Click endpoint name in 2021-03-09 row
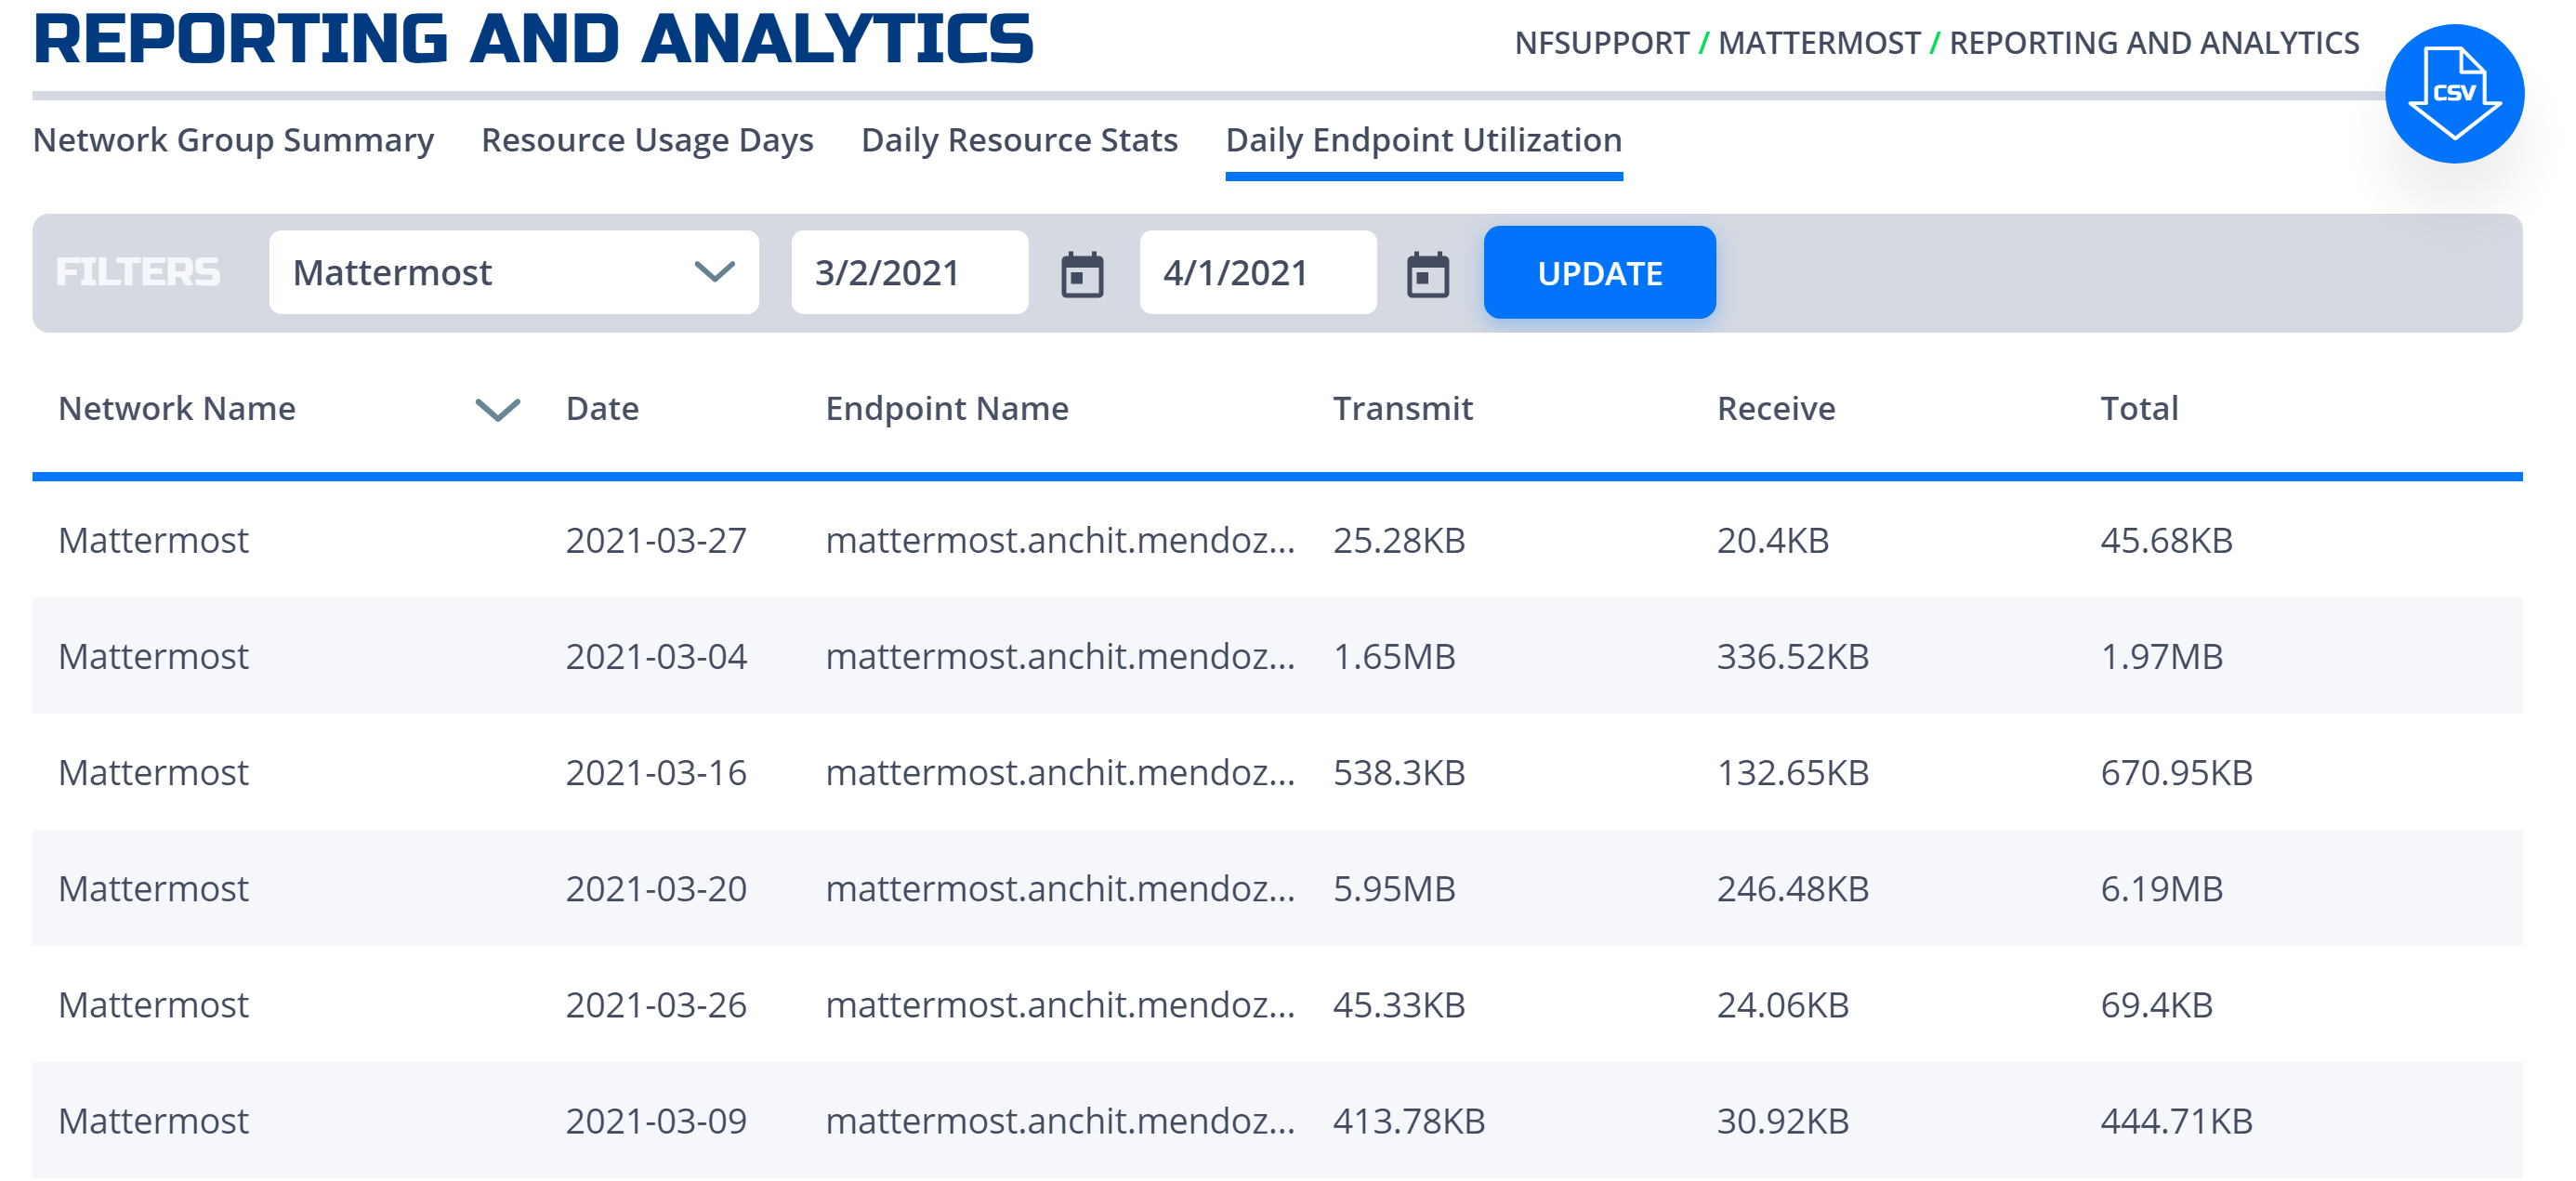The height and width of the screenshot is (1181, 2576). click(1060, 1120)
